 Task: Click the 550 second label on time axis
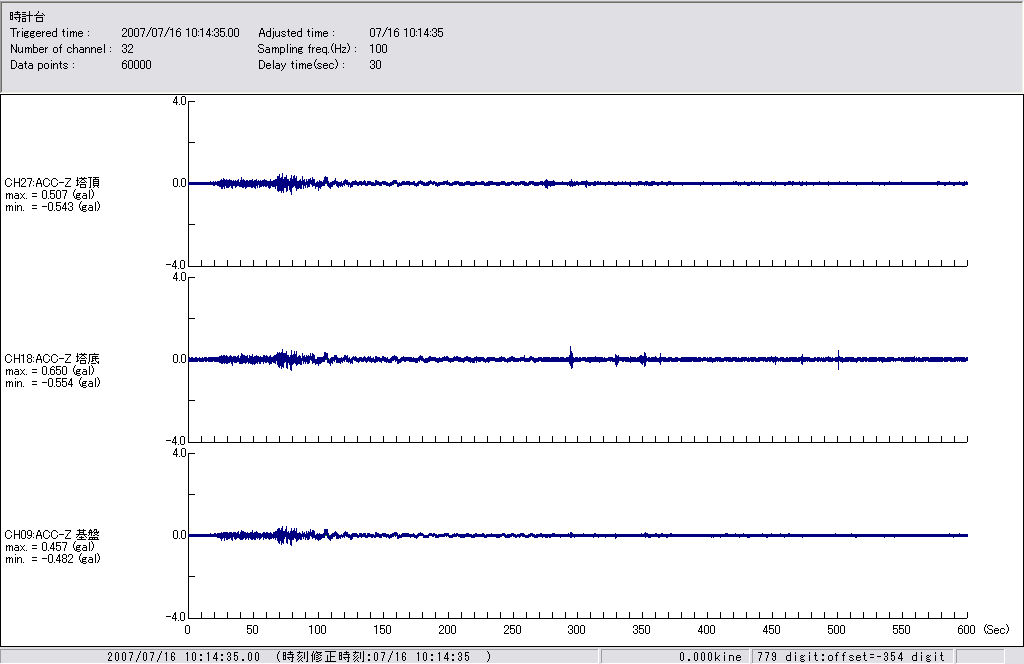click(x=902, y=630)
